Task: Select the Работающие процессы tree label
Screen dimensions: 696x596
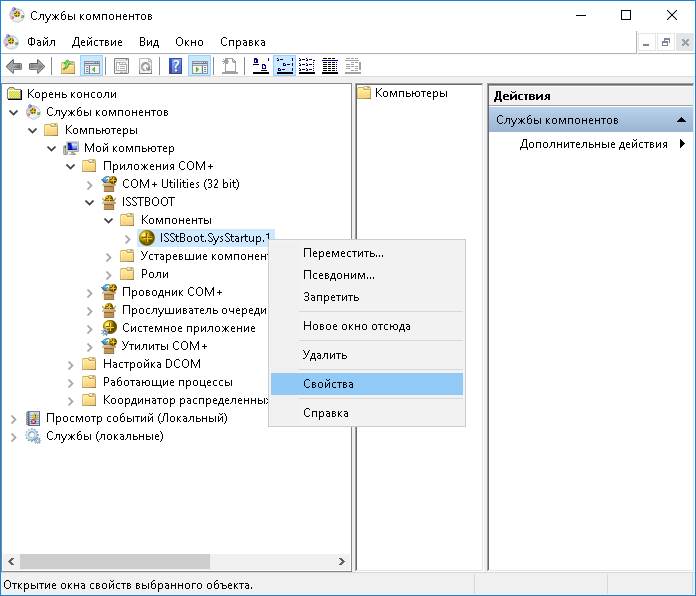Action: tap(168, 382)
